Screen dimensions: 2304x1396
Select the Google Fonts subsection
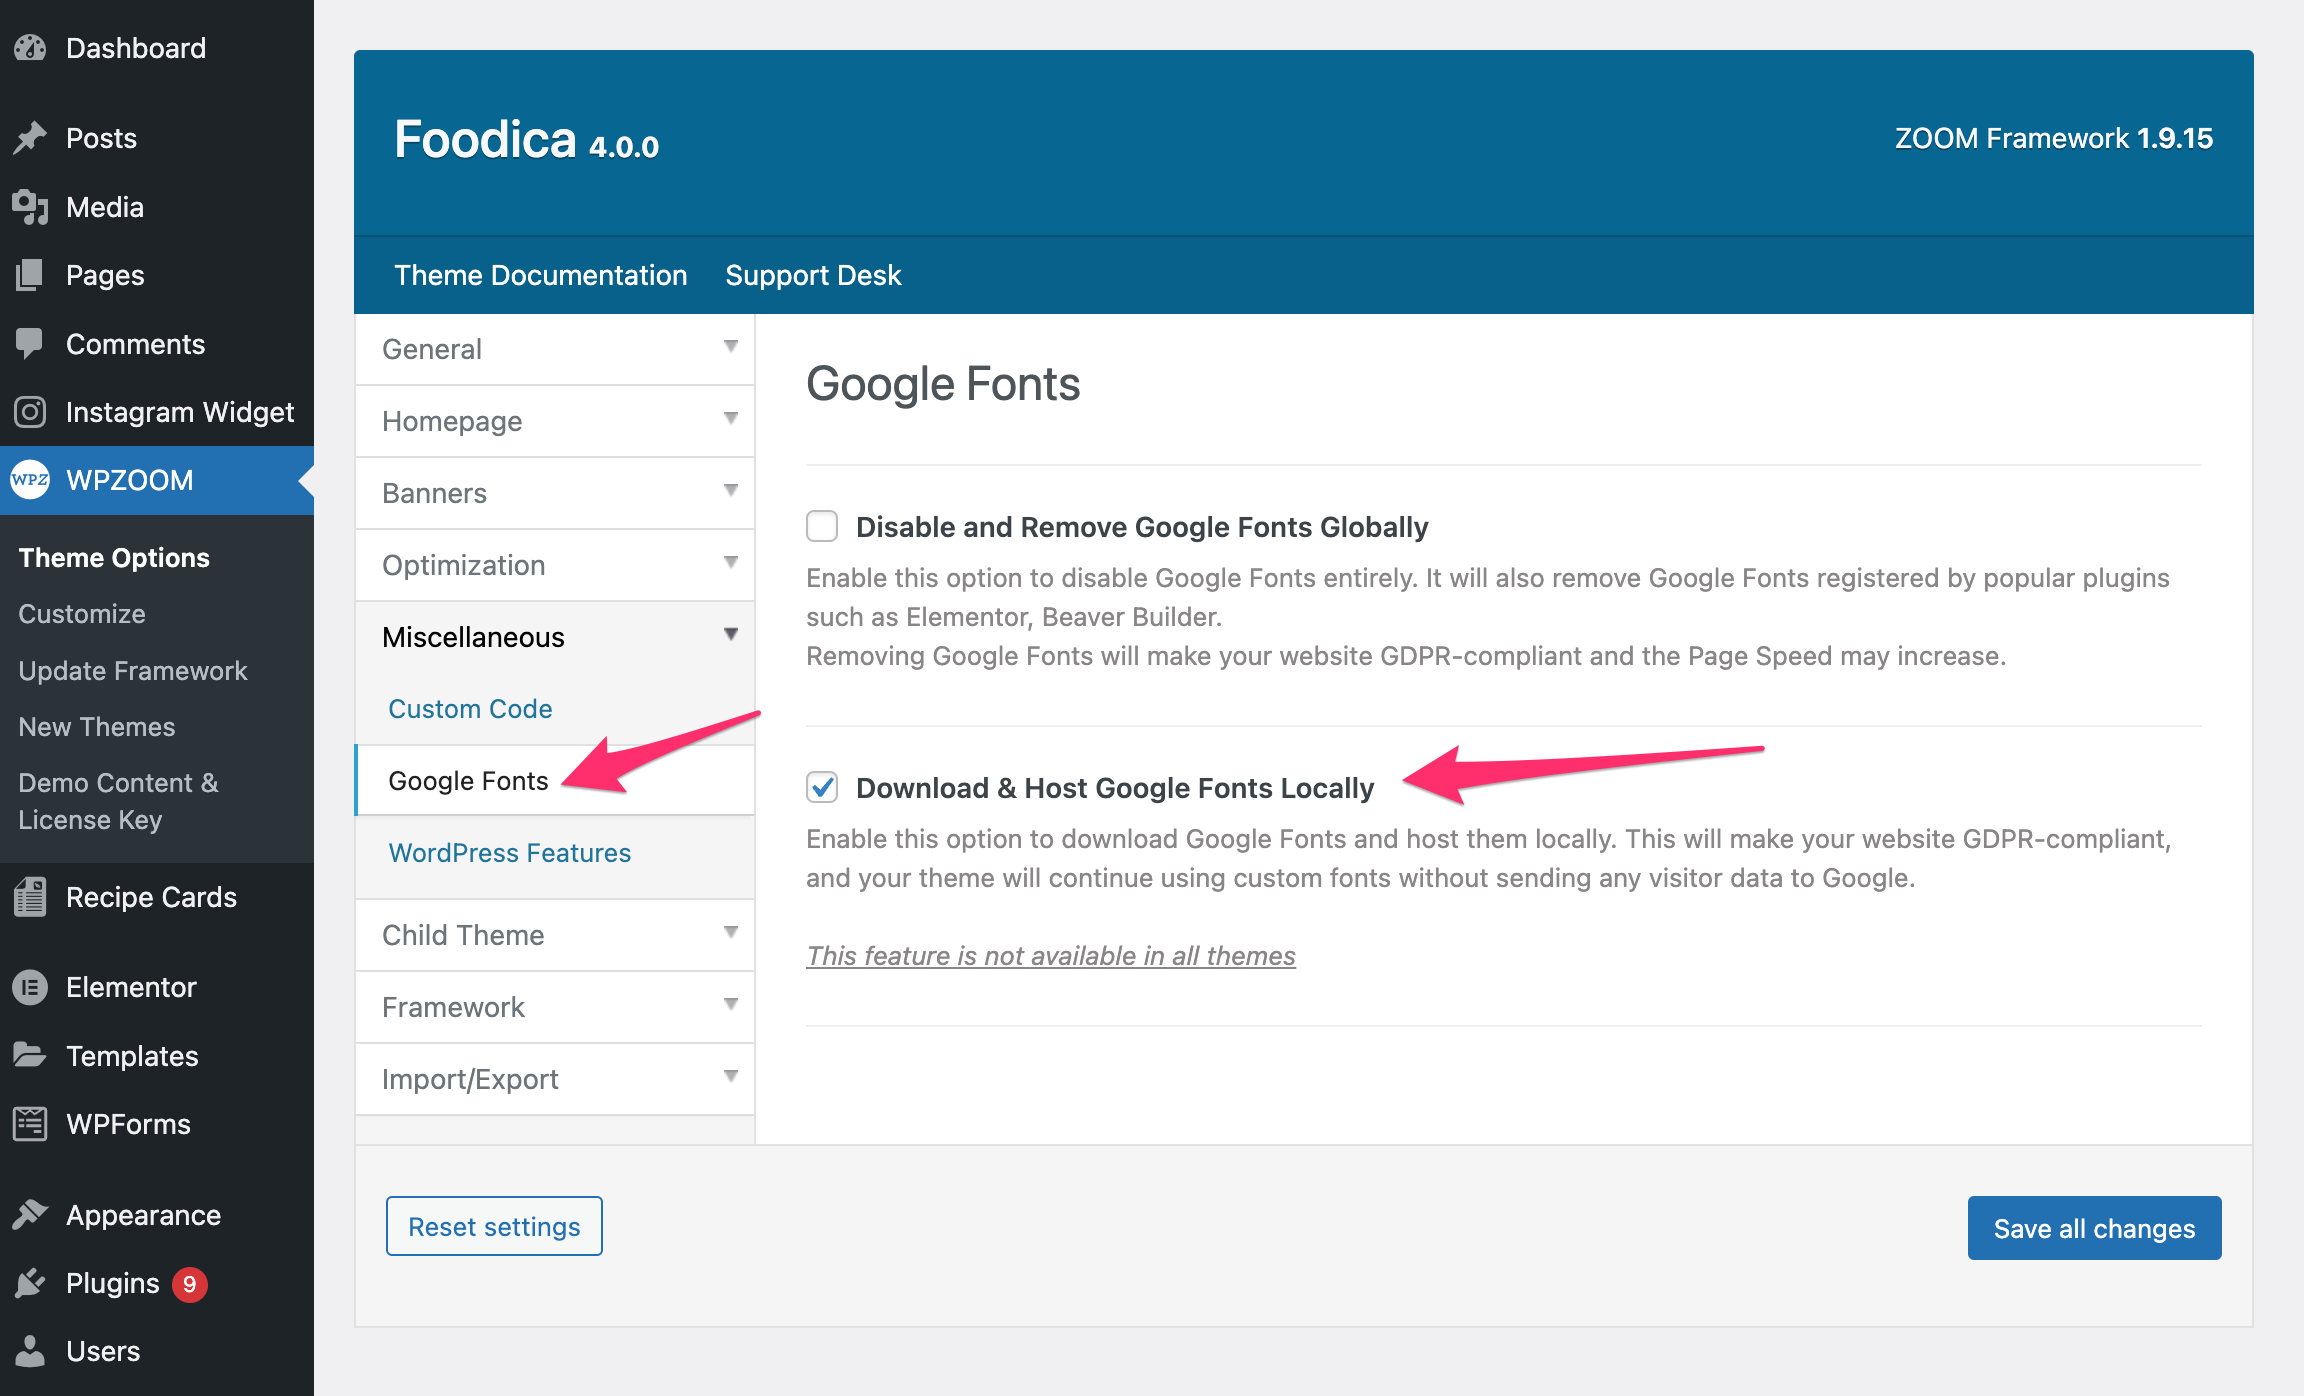[x=468, y=781]
